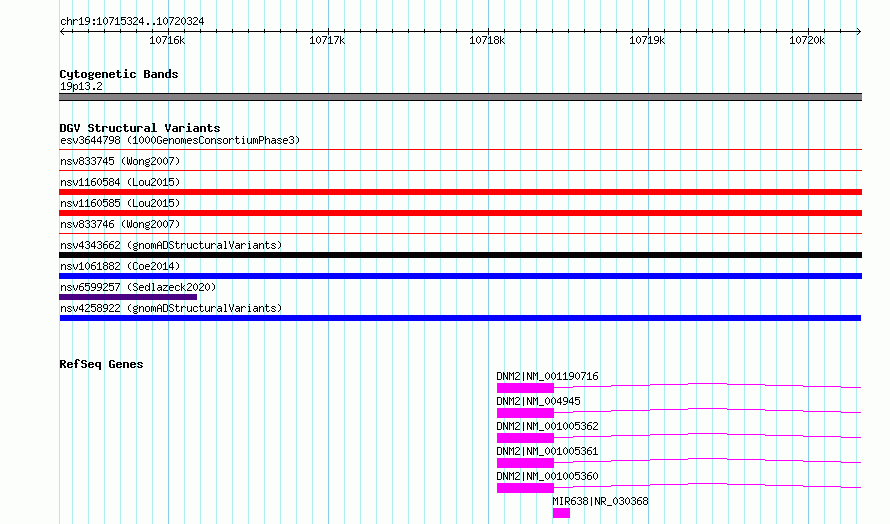Click the thin red line under nsv833745
The image size is (890, 524).
coord(460,171)
